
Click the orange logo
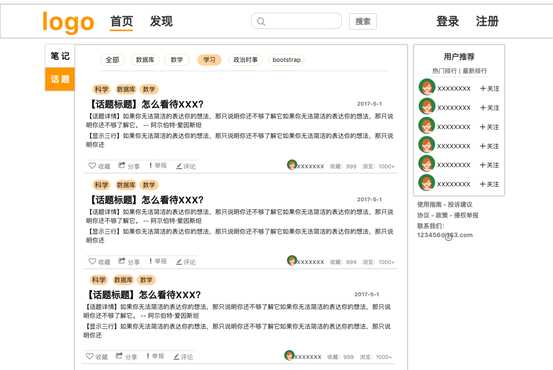pyautogui.click(x=68, y=22)
